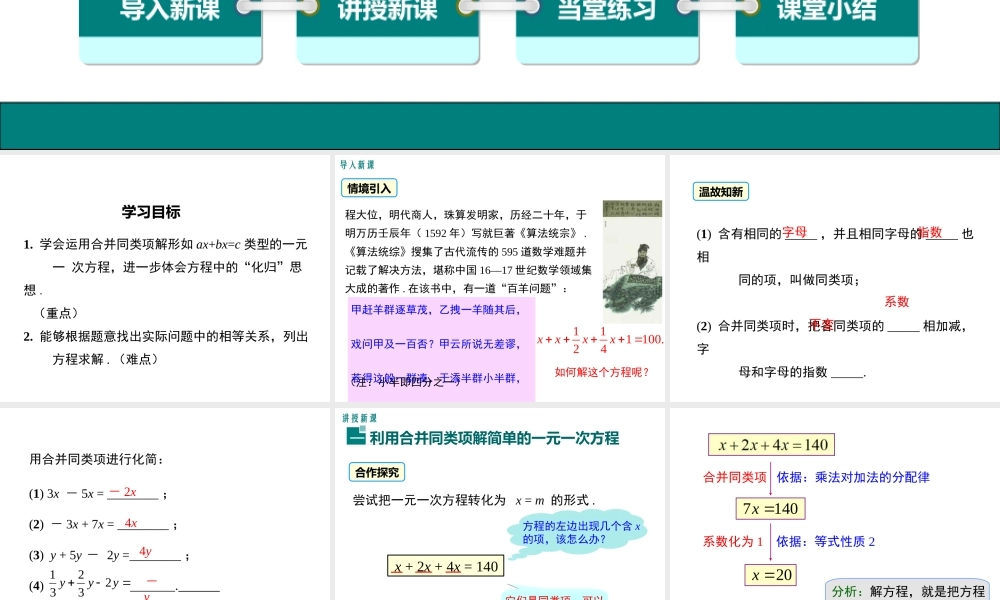Select the 用合并同类项进行化简 slide thumbnail
This screenshot has height=600, width=1000.
pyautogui.click(x=165, y=504)
